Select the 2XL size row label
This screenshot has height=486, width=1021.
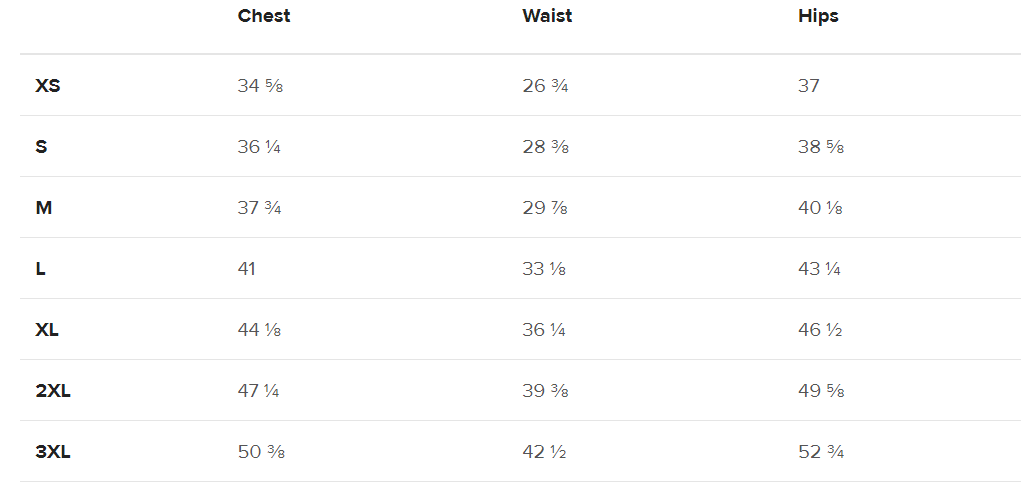[x=53, y=391]
